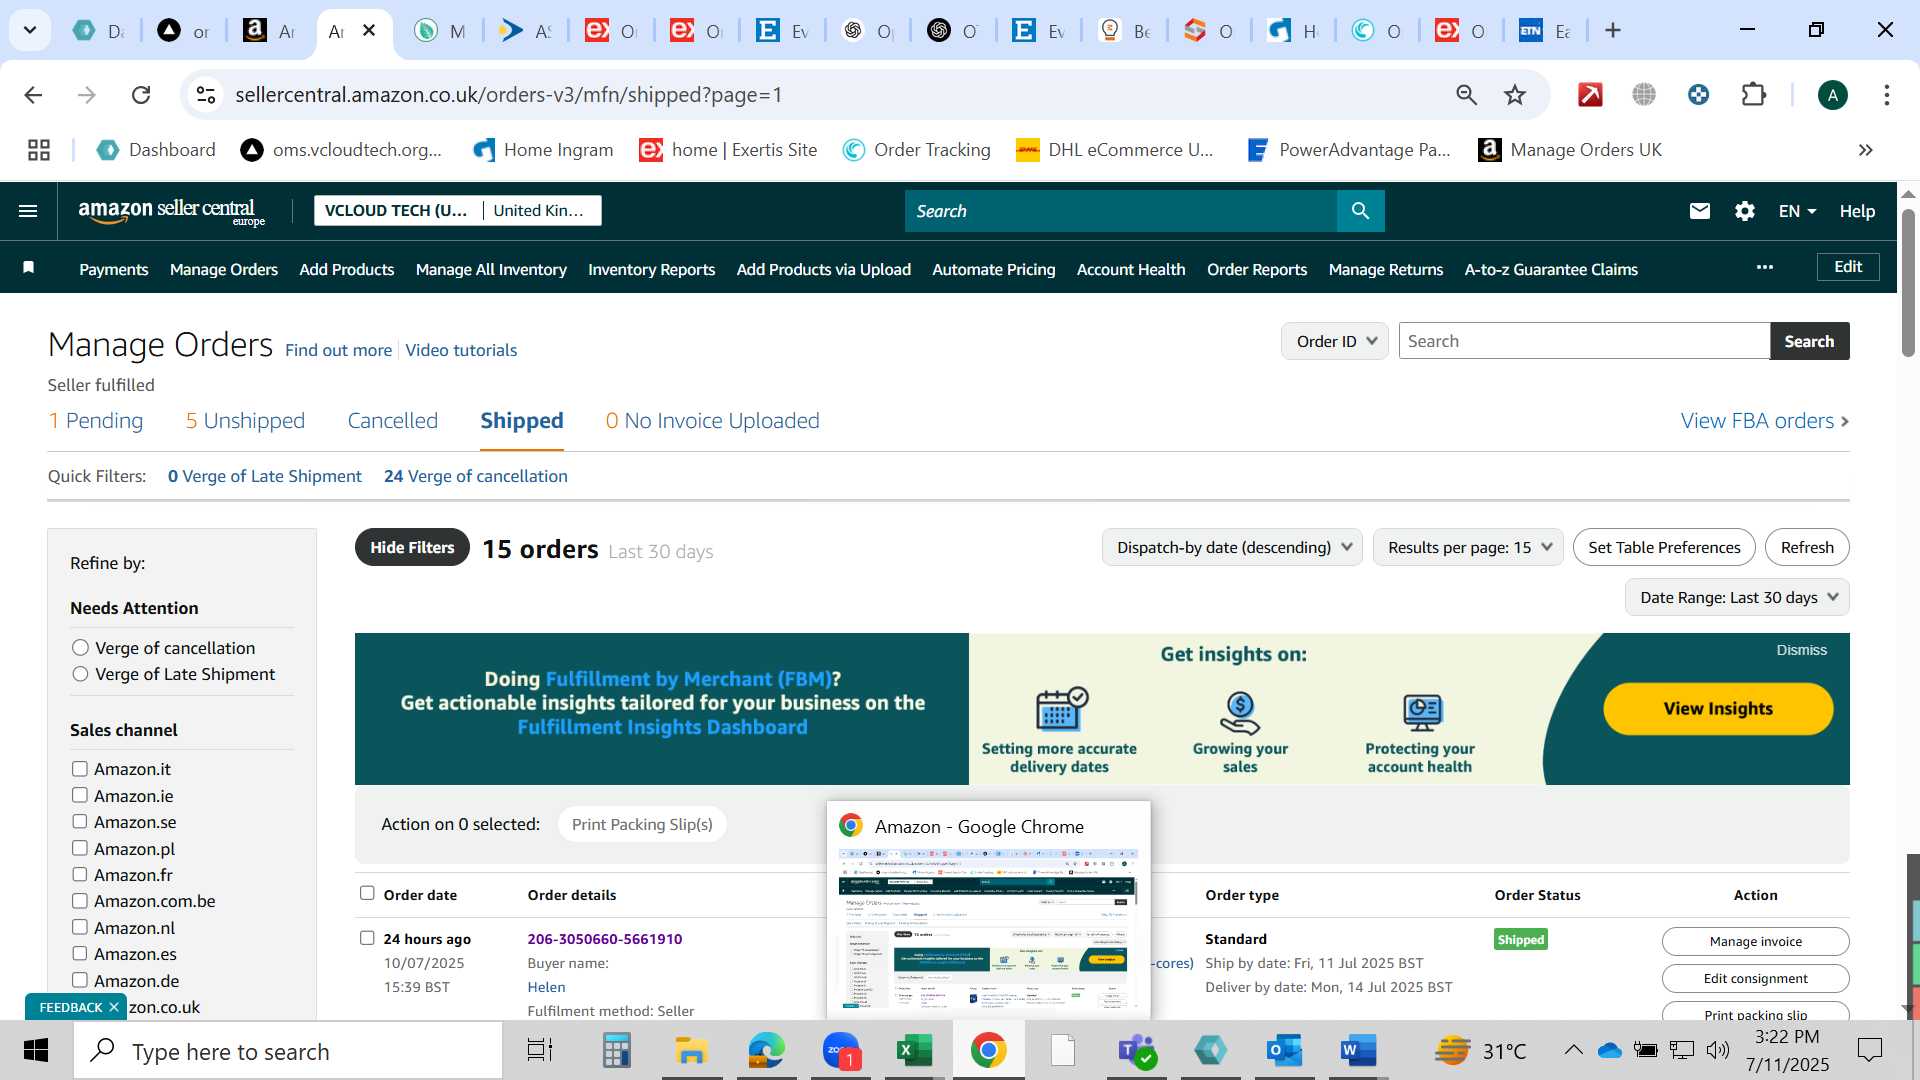Open the Seller Central hamburger menu
Viewport: 1920px width, 1080px height.
28,211
